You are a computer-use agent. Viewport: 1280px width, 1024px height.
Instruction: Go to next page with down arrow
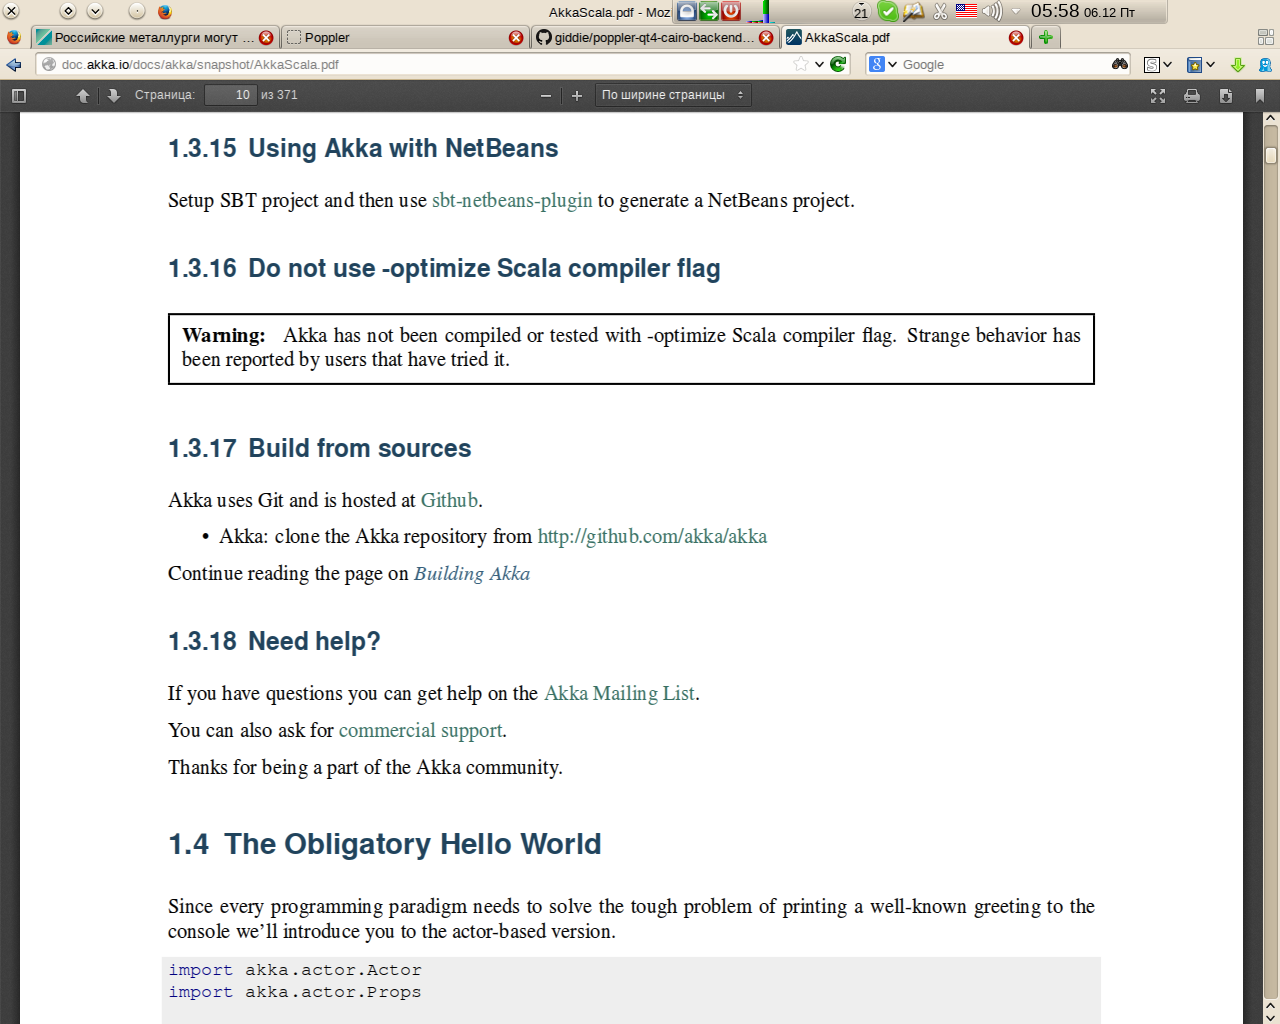(x=113, y=96)
